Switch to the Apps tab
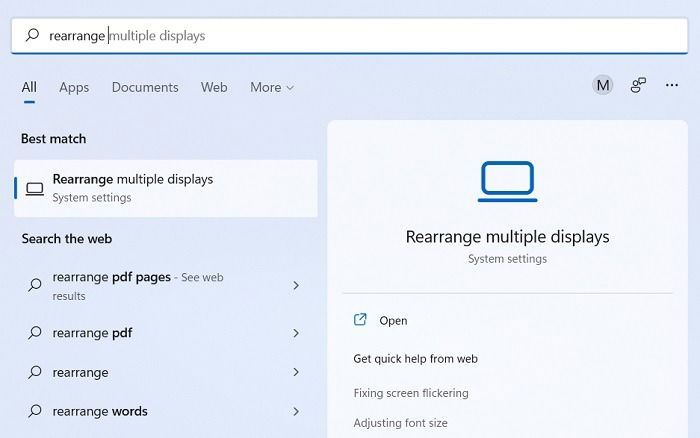 click(74, 88)
